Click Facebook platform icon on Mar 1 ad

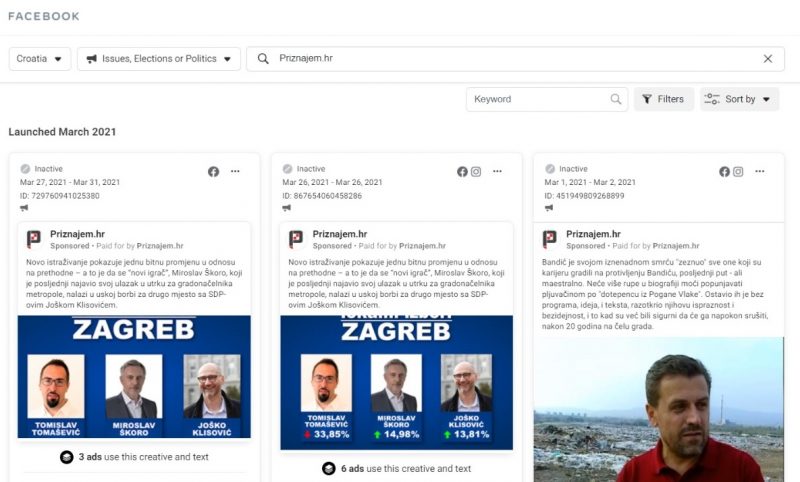click(x=724, y=172)
